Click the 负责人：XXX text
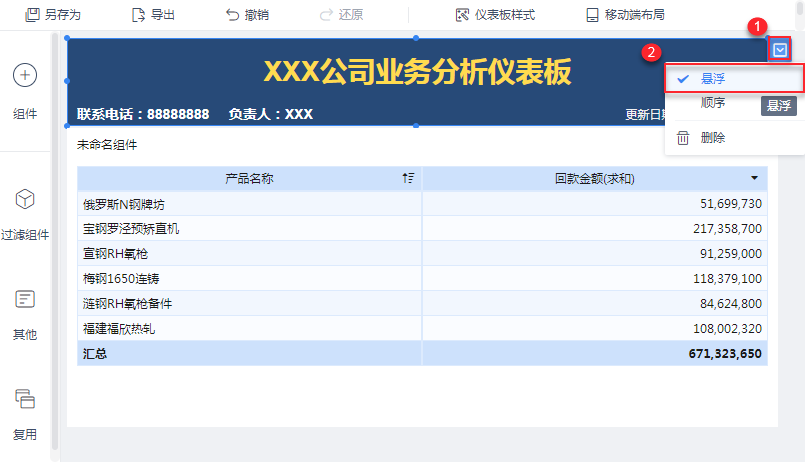This screenshot has height=462, width=805. [271, 114]
